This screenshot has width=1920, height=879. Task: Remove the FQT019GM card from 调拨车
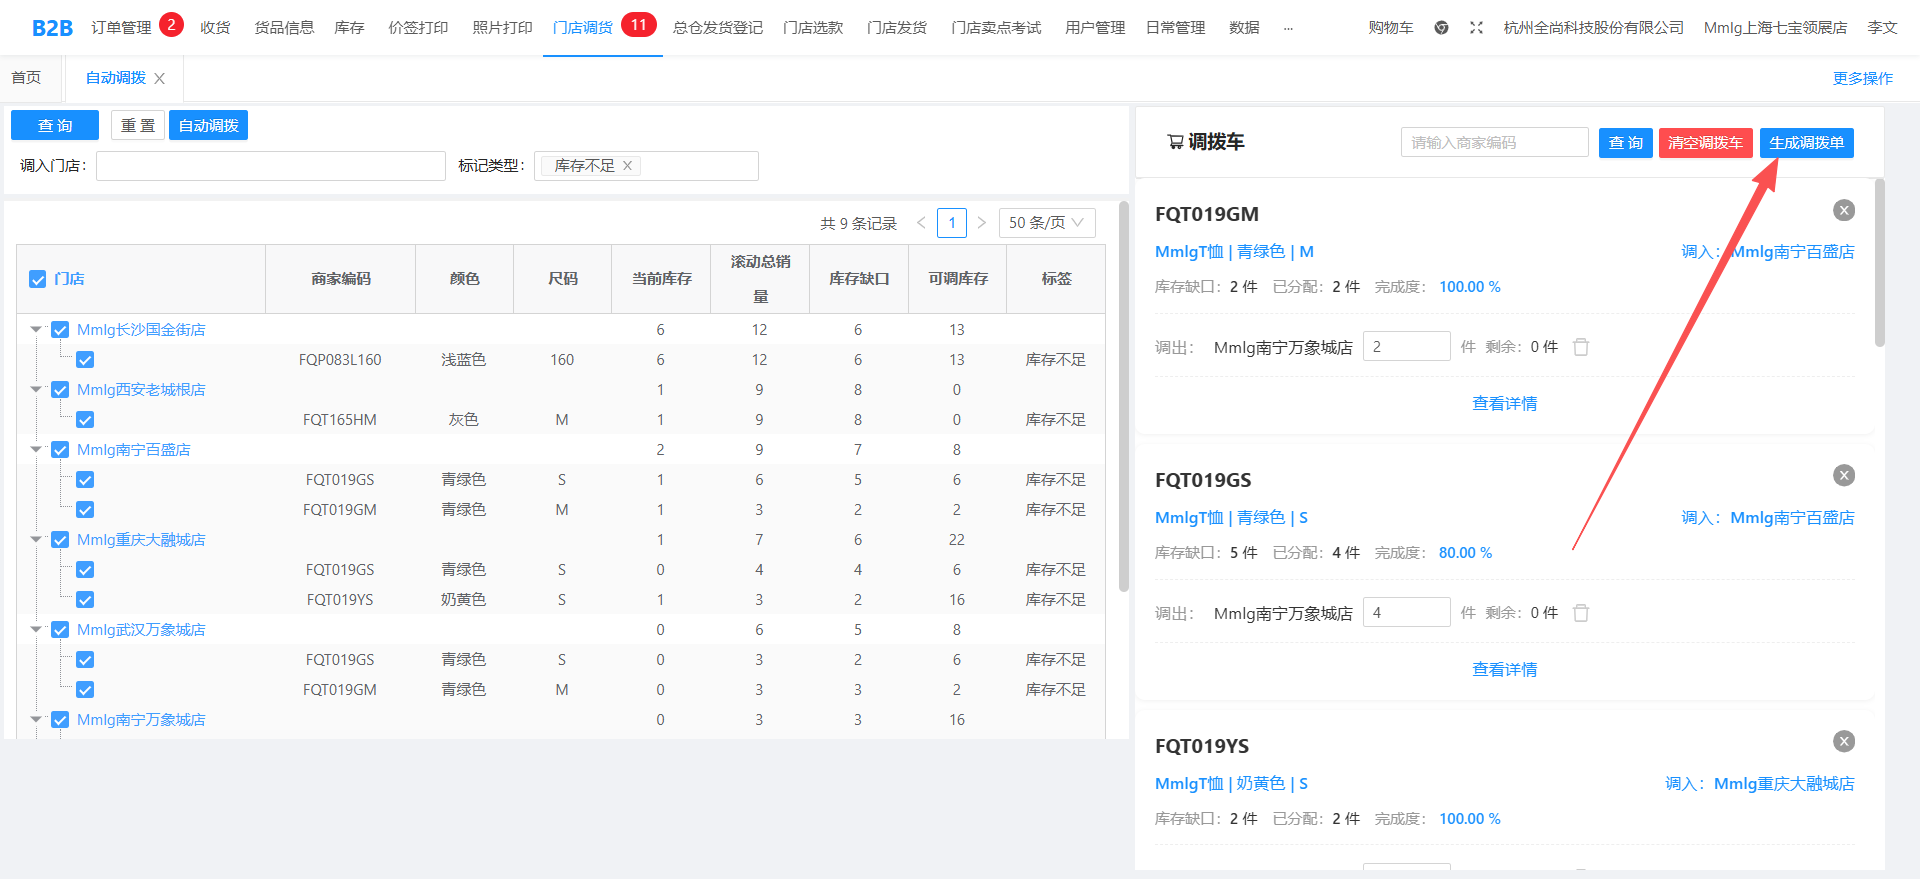(1843, 210)
